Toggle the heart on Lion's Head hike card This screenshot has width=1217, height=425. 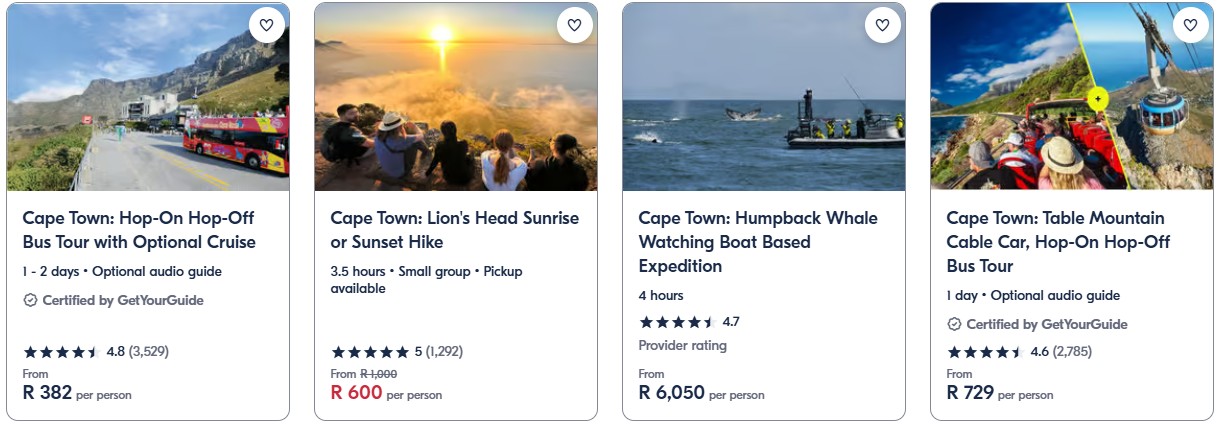[574, 25]
